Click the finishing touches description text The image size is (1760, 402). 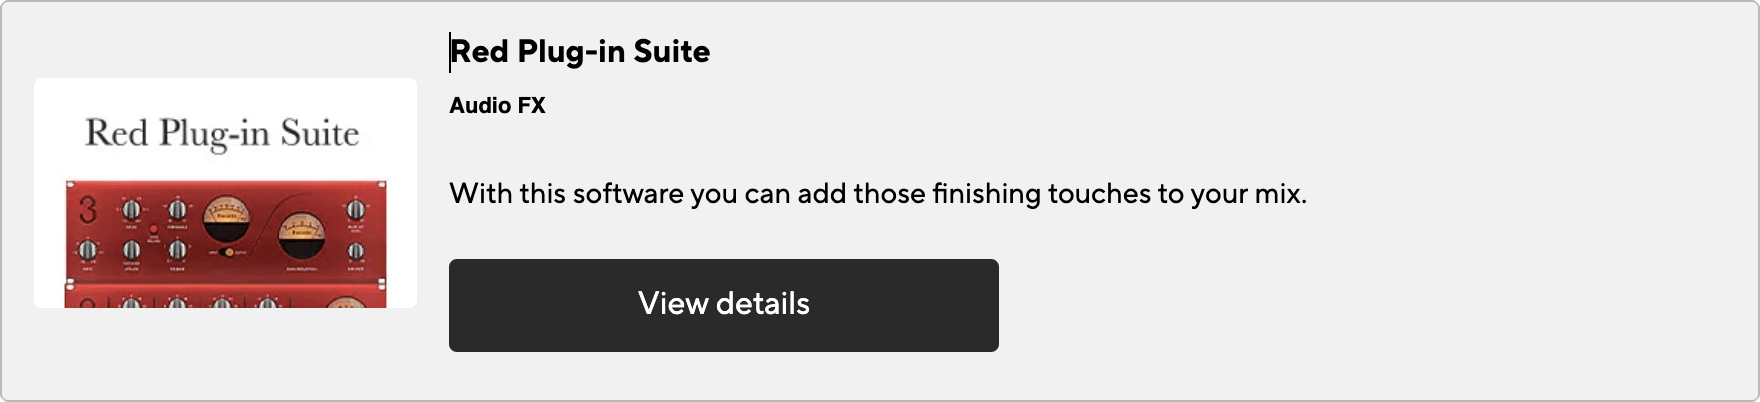tap(877, 193)
